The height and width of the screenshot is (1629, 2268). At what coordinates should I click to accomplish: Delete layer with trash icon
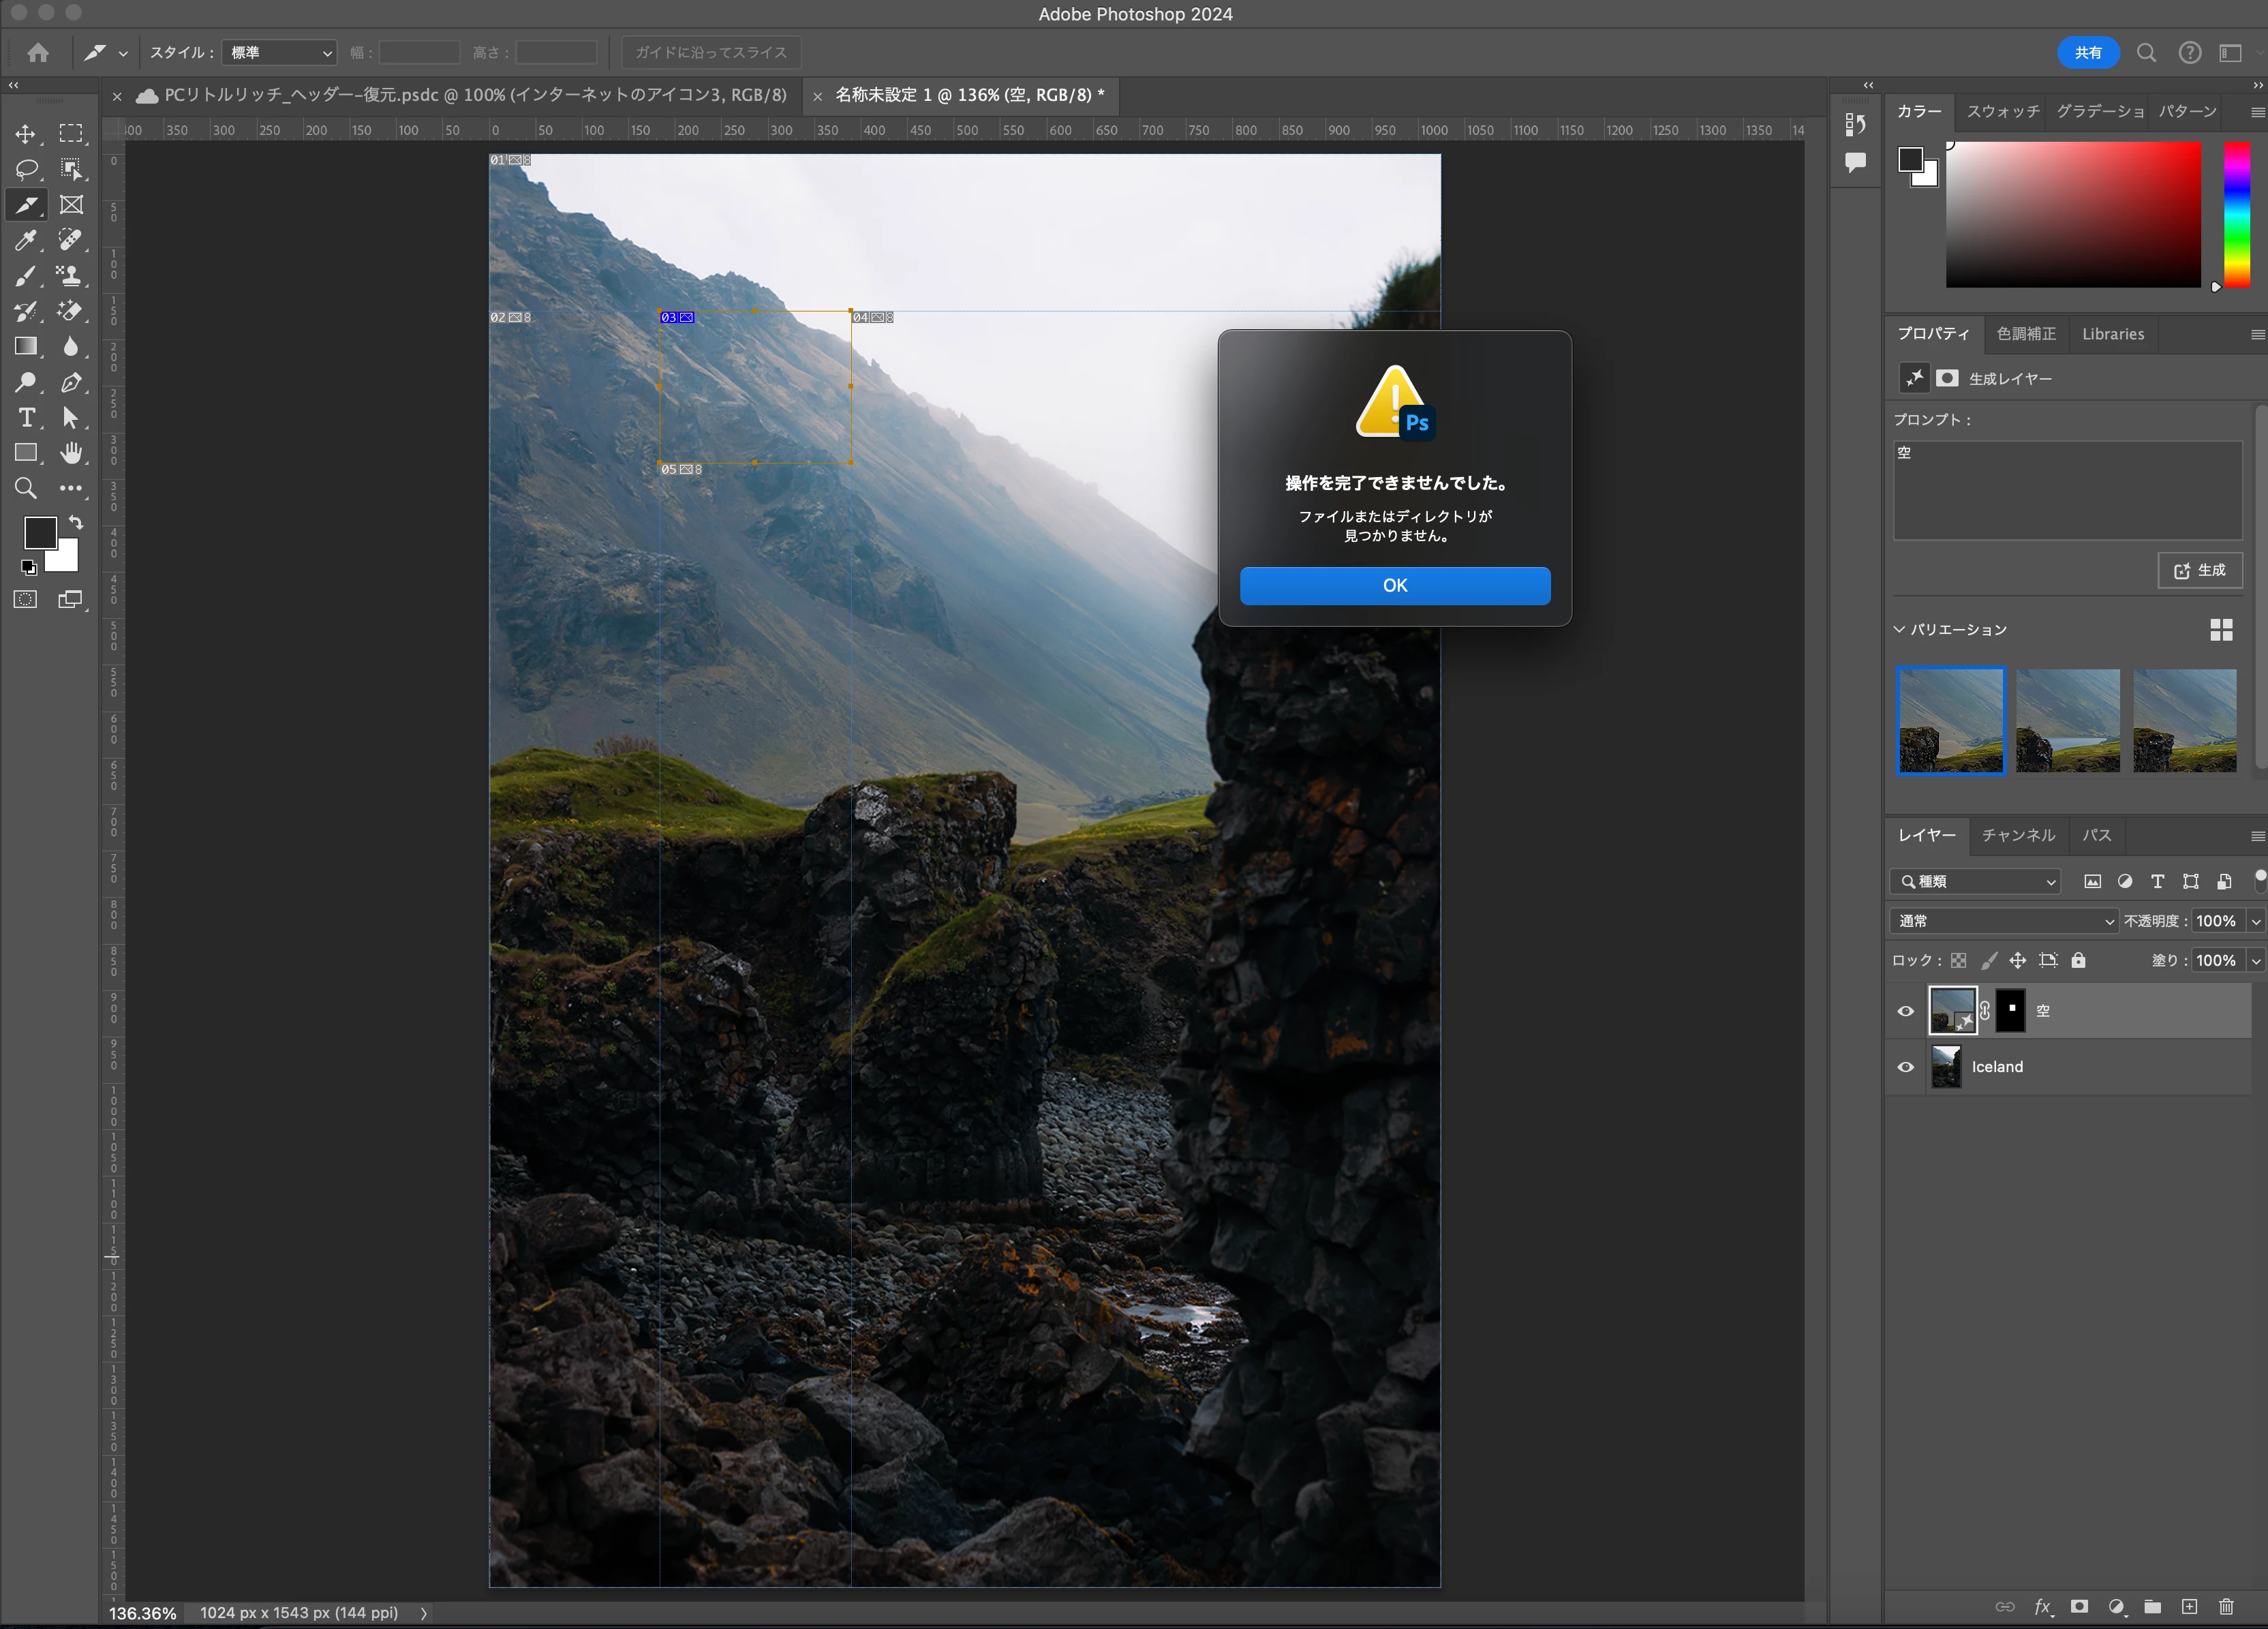click(x=2226, y=1606)
